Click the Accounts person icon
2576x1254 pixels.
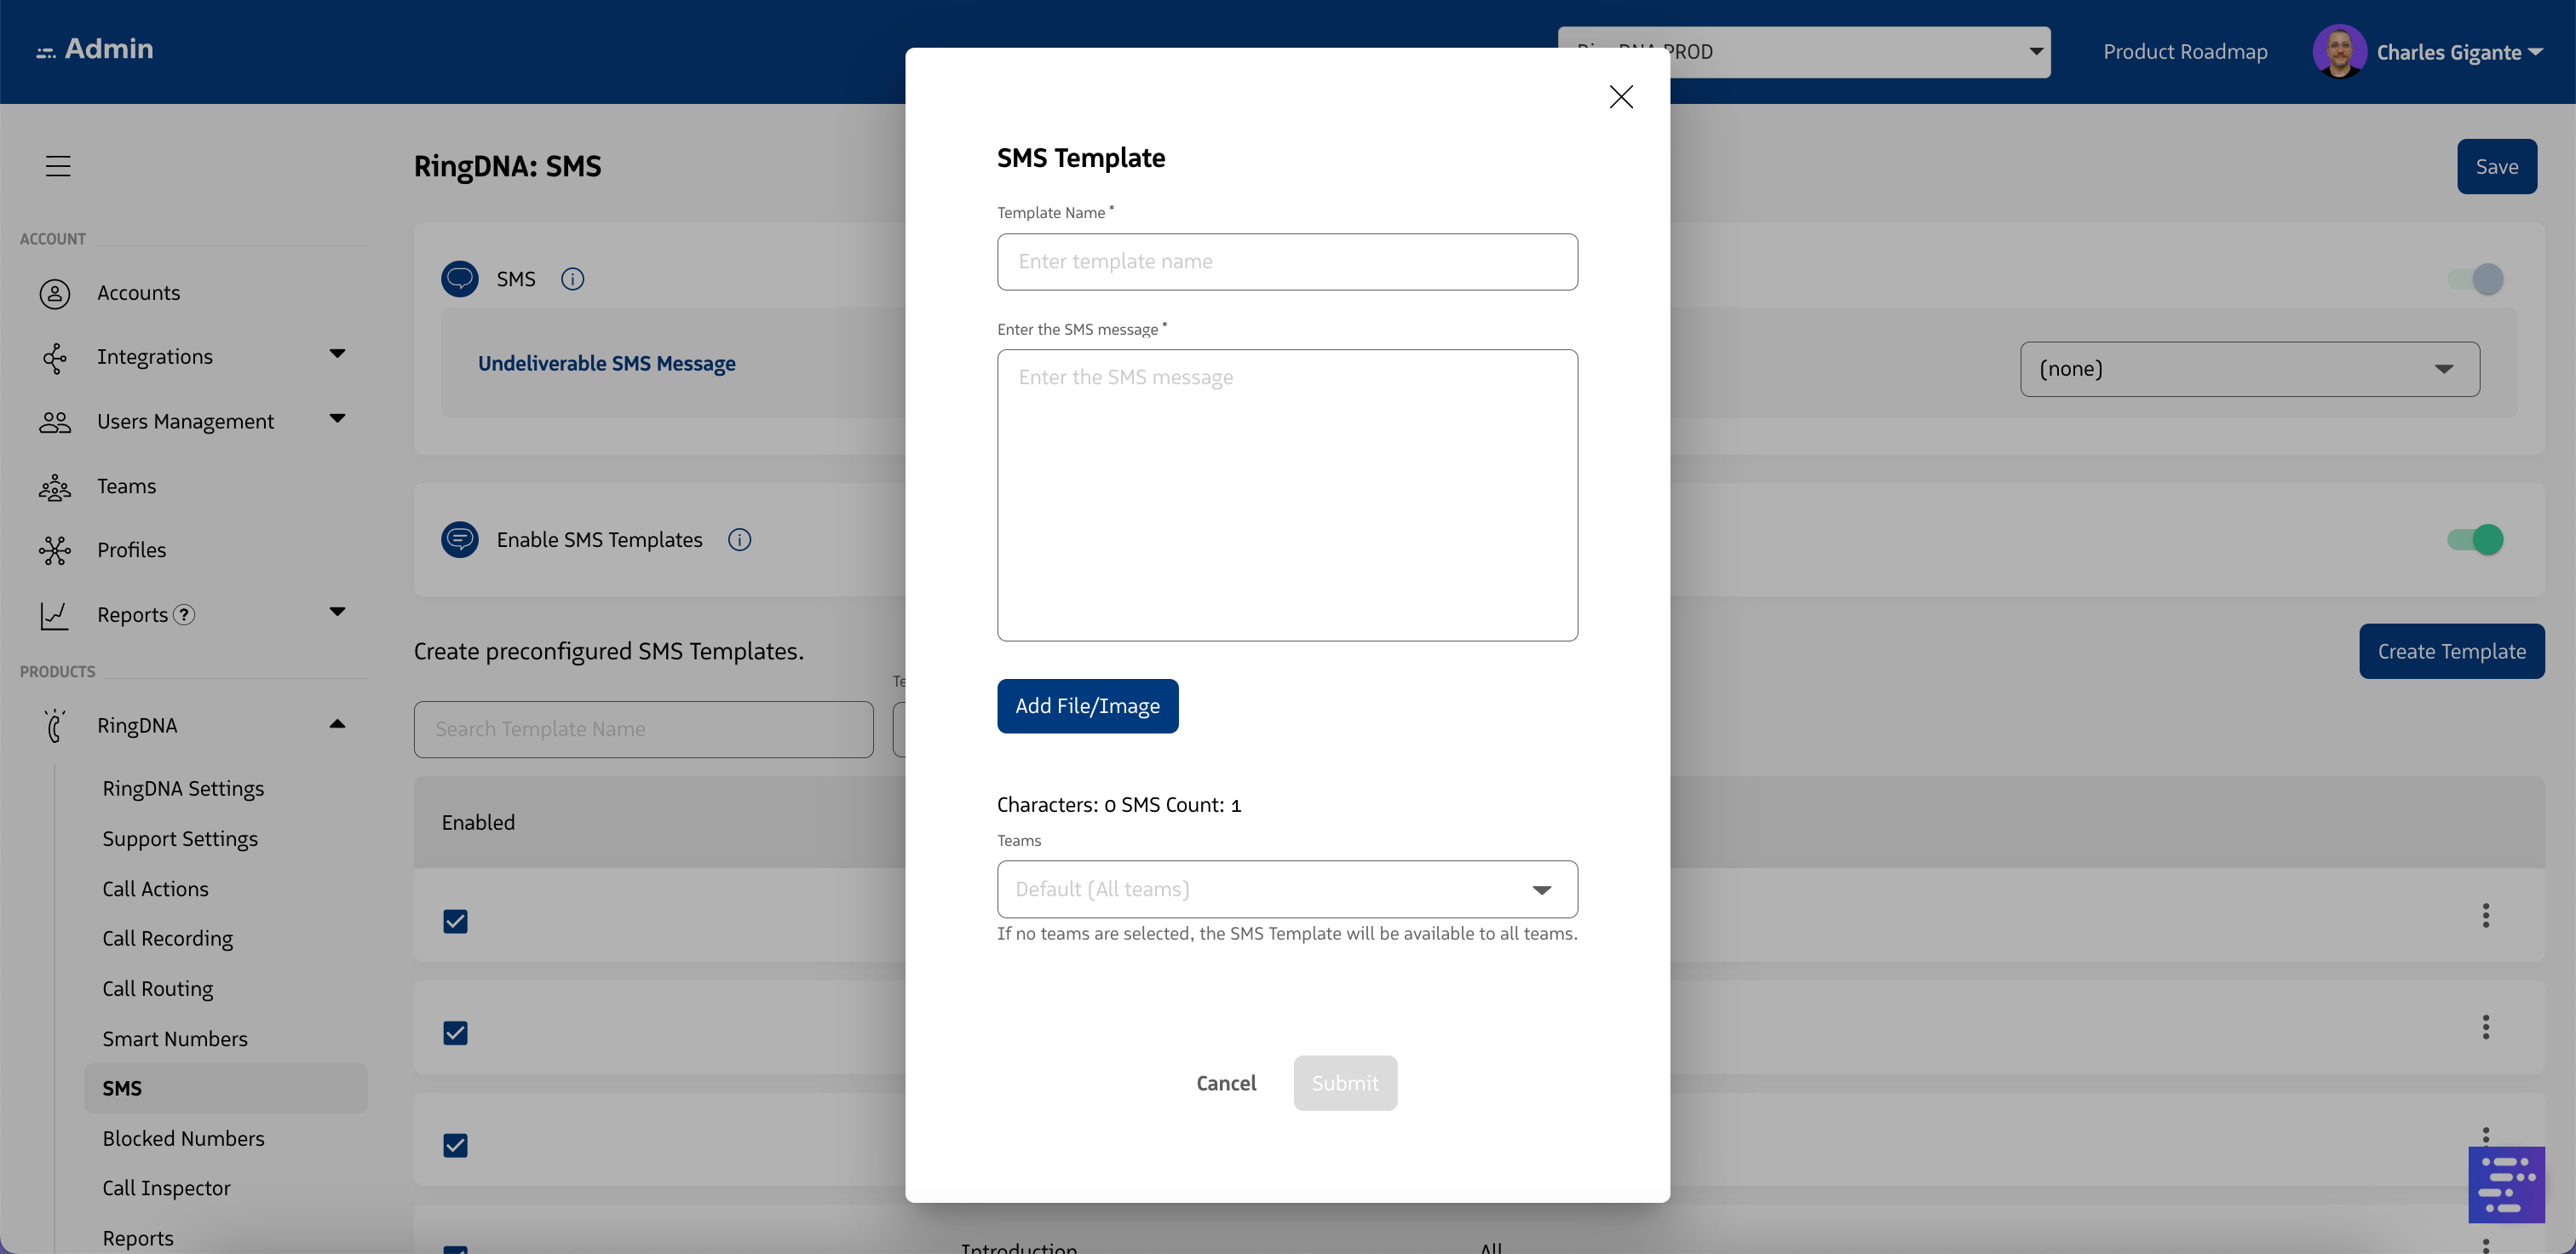click(x=55, y=293)
